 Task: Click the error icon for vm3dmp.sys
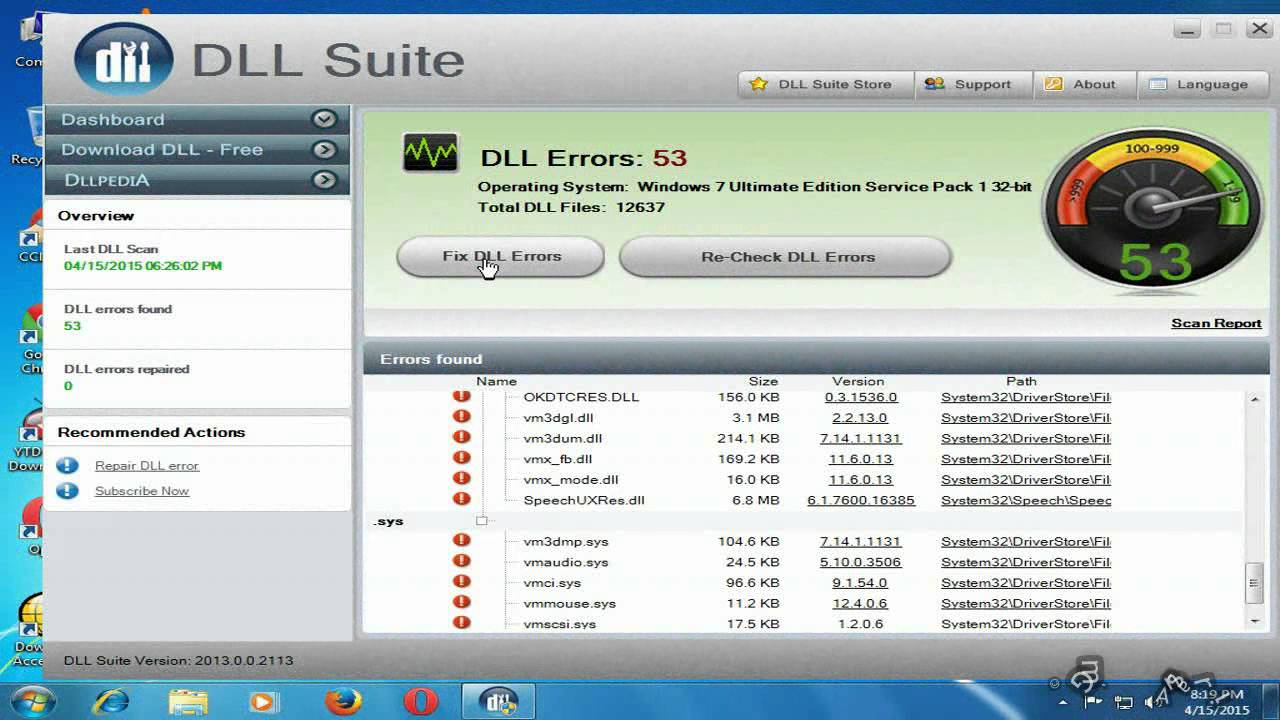tap(461, 540)
